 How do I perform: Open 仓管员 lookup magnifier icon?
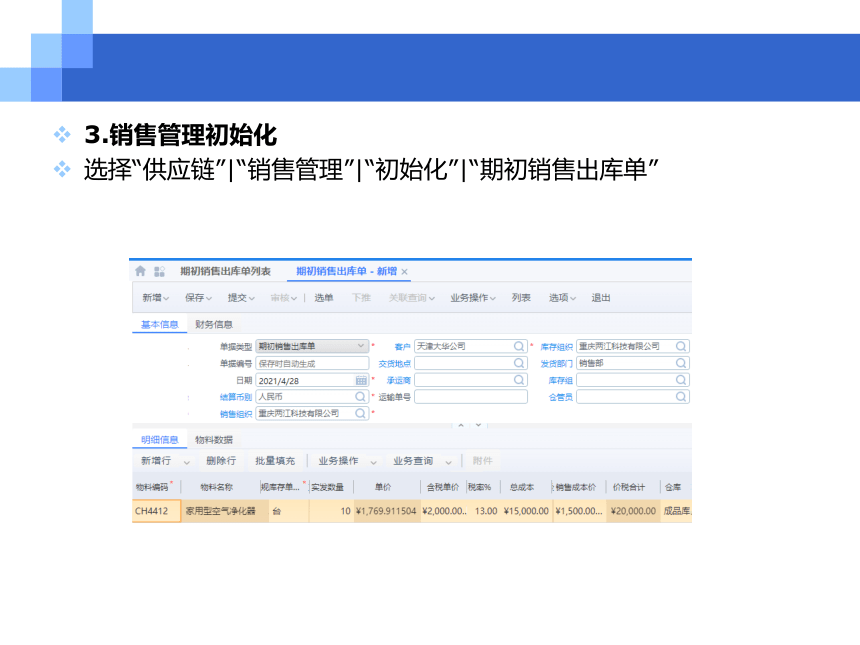[x=681, y=396]
